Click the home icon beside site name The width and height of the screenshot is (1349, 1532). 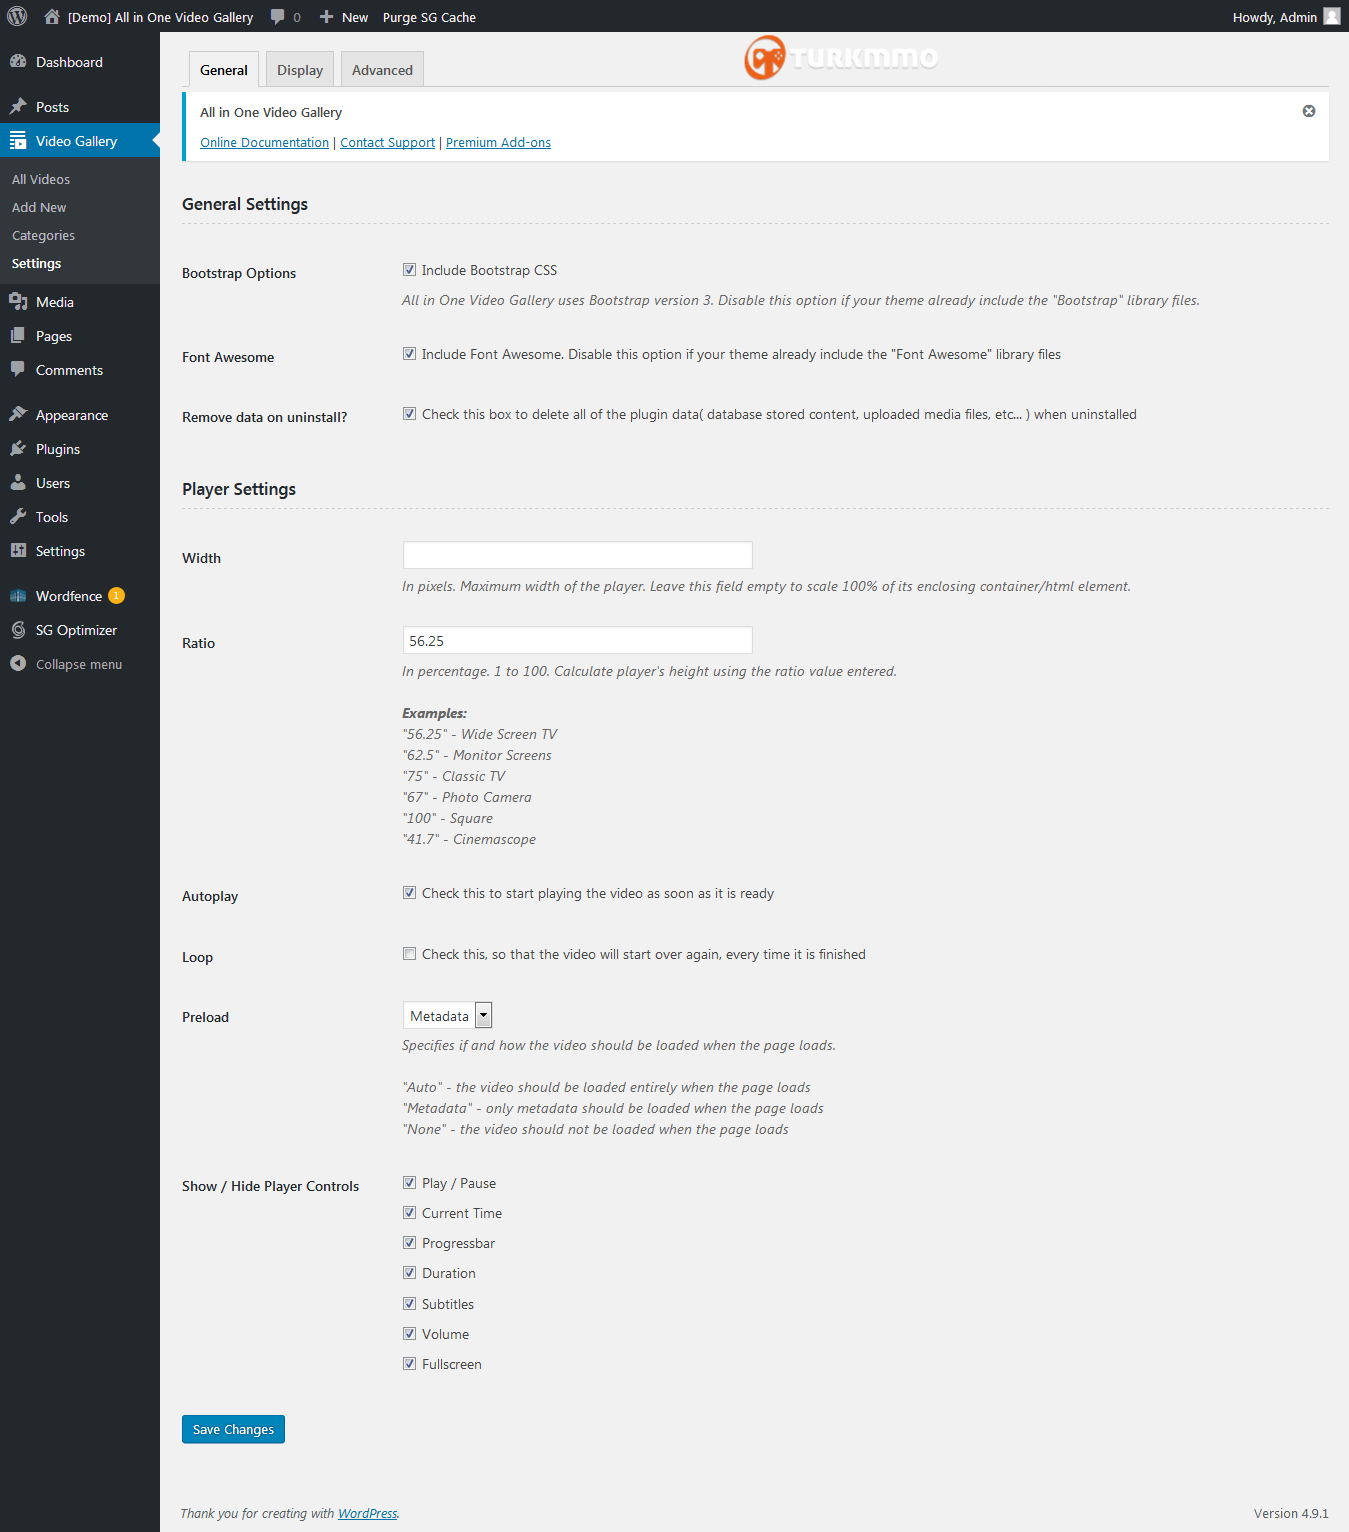click(x=52, y=16)
